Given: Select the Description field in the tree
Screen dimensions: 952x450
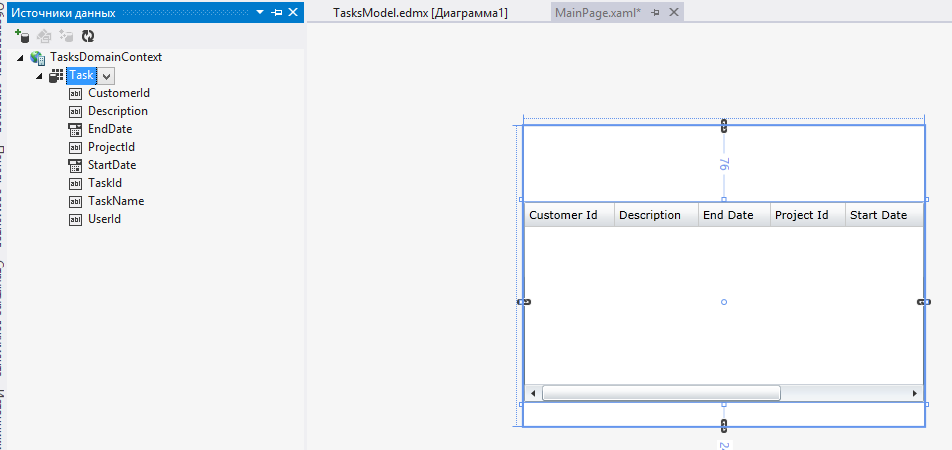Looking at the screenshot, I should [x=118, y=111].
